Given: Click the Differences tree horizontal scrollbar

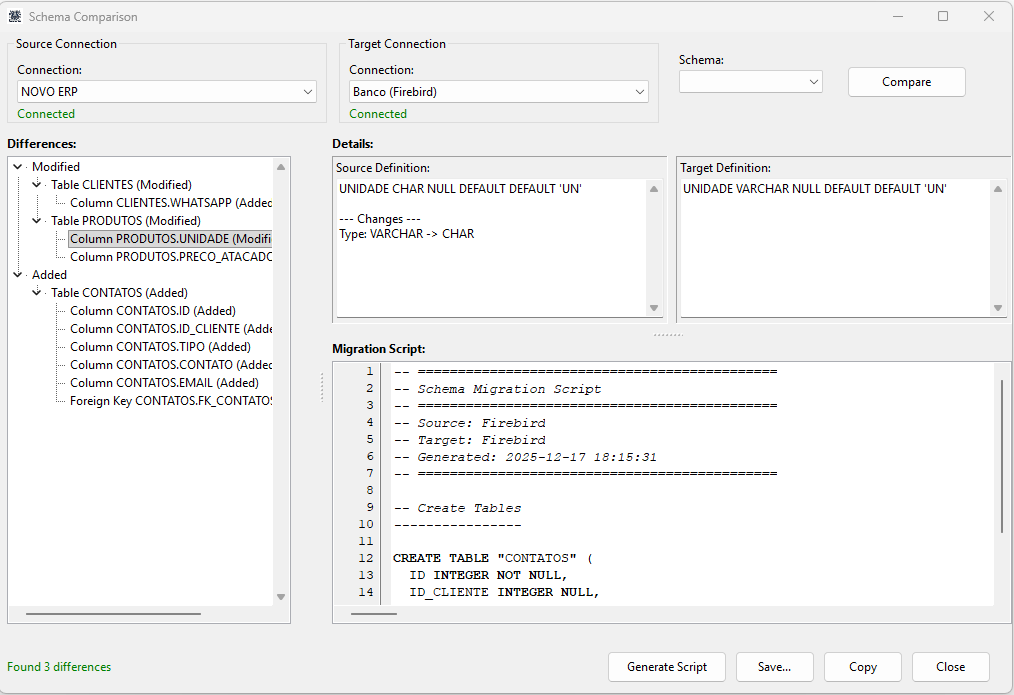Looking at the screenshot, I should pyautogui.click(x=113, y=614).
